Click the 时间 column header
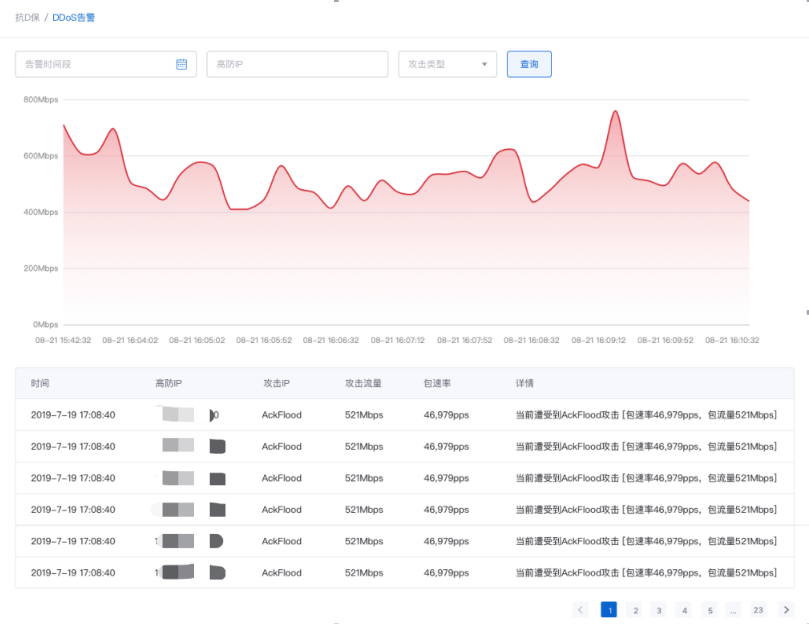This screenshot has width=809, height=624. (40, 383)
